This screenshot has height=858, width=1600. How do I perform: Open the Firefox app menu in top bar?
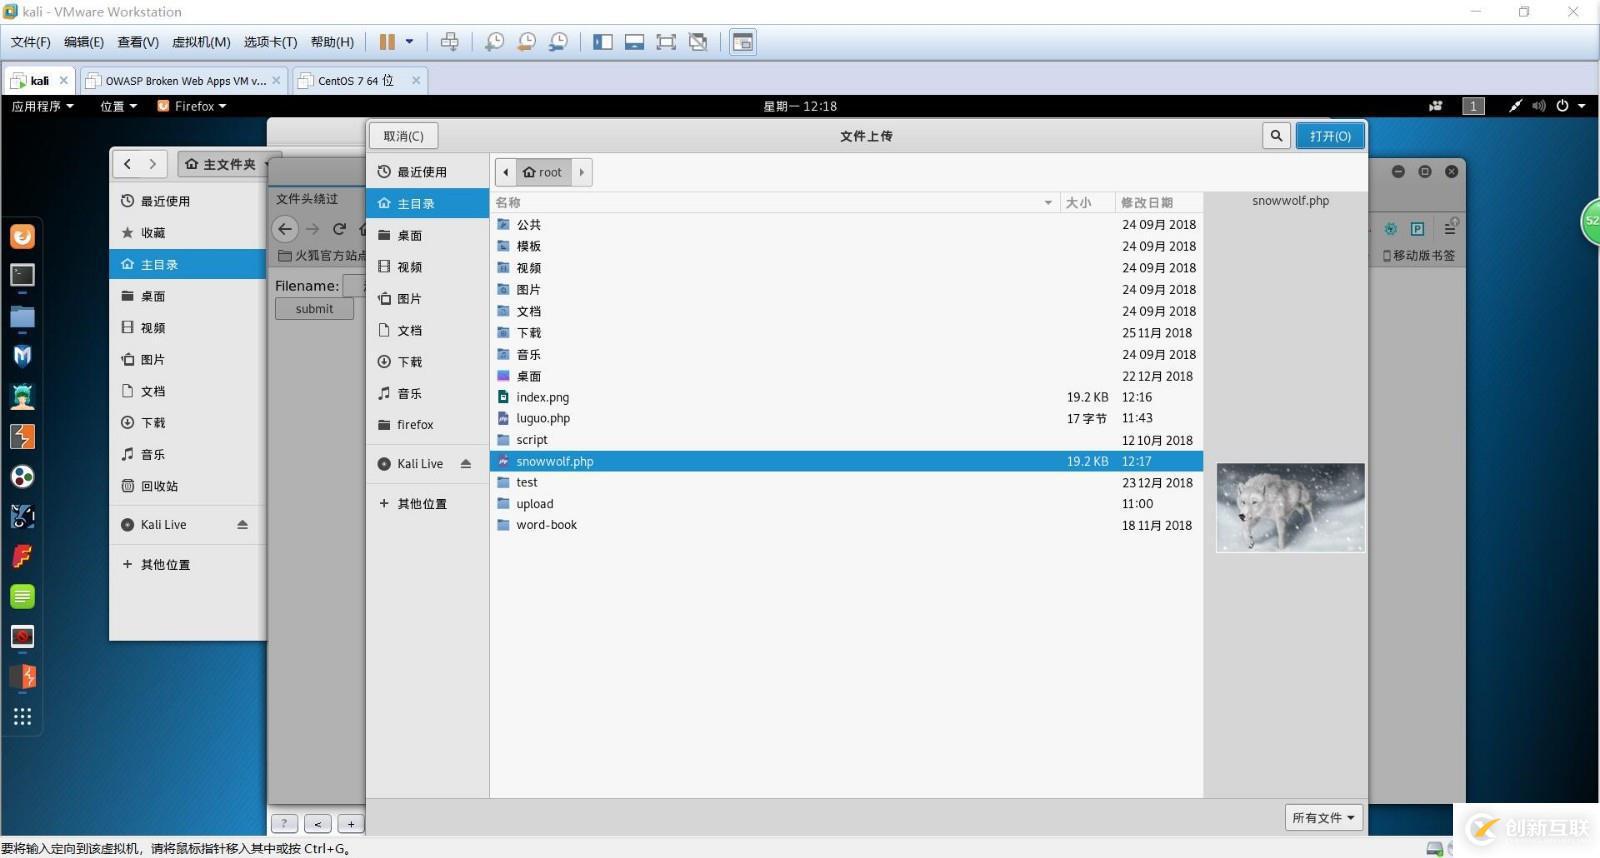pos(192,106)
